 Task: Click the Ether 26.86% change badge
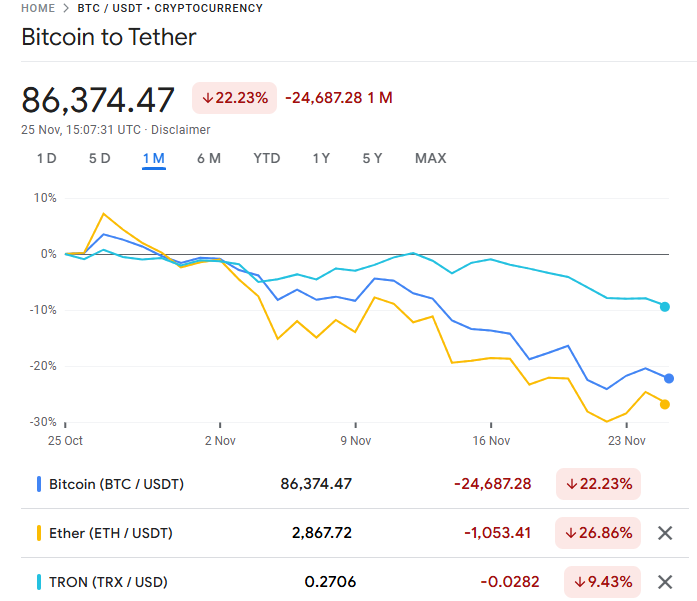[598, 533]
